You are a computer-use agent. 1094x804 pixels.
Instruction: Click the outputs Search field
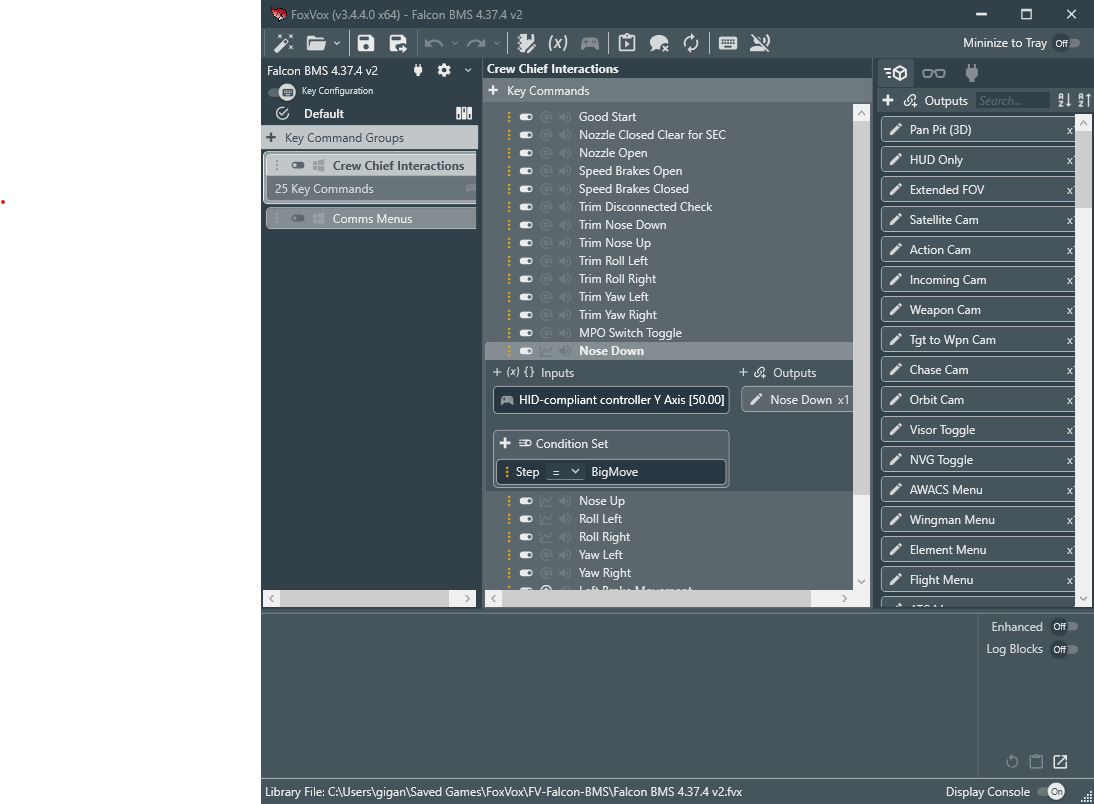(1012, 100)
